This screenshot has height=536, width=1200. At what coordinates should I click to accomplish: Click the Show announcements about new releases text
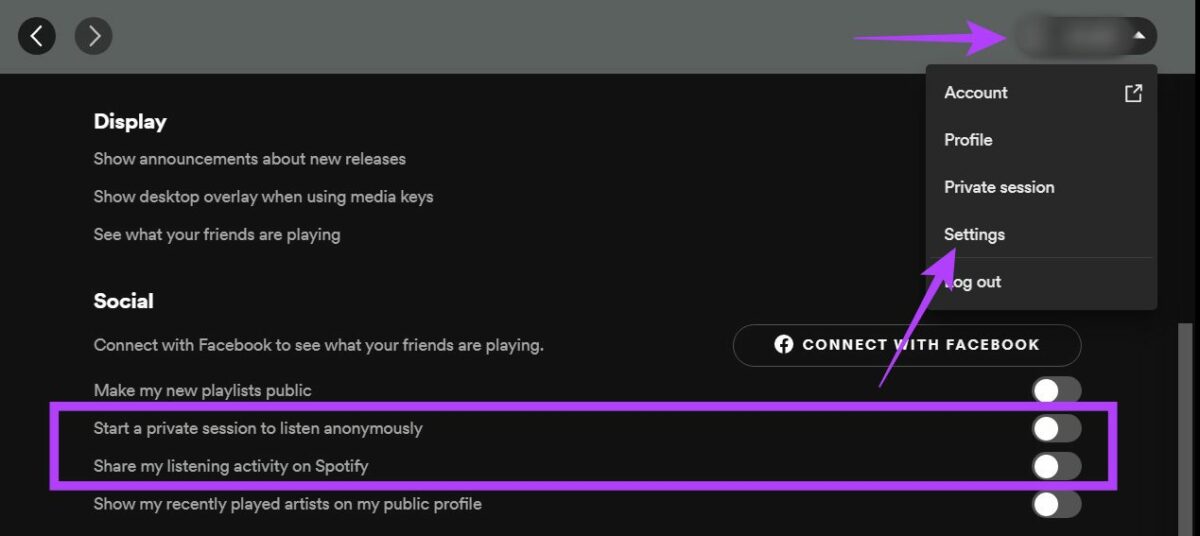click(249, 159)
